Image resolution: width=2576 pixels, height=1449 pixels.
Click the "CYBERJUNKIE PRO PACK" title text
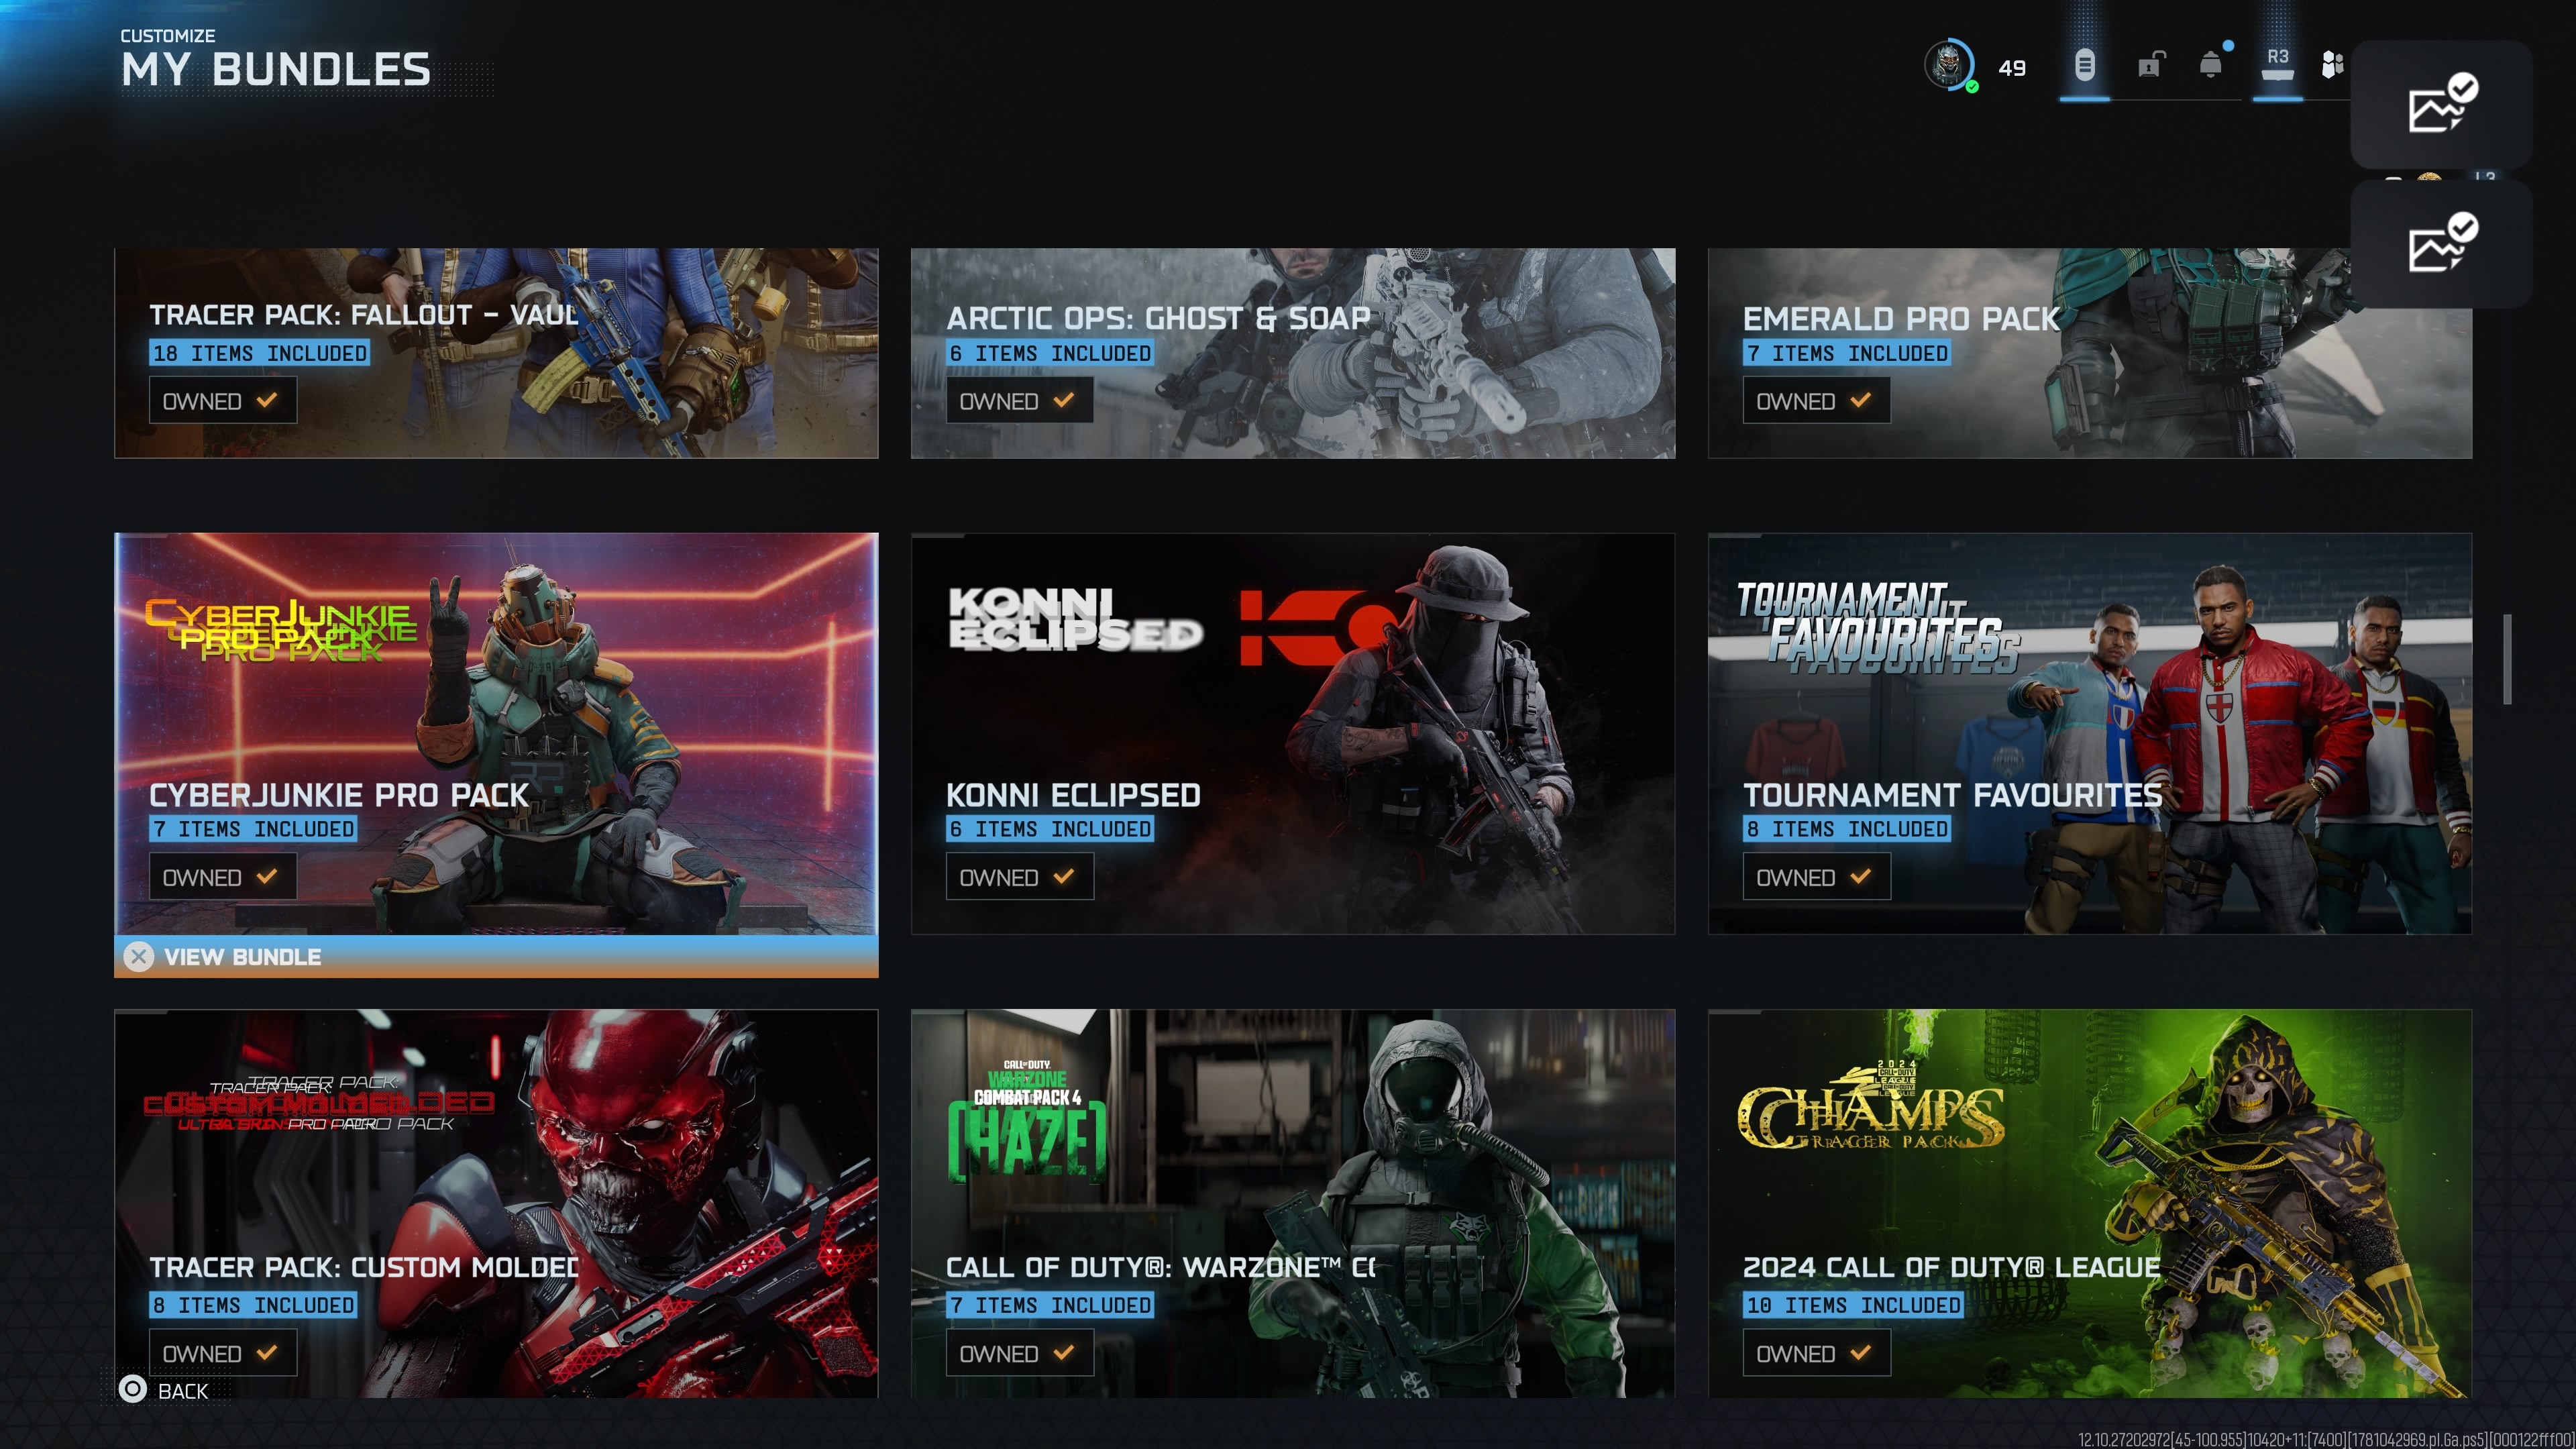pyautogui.click(x=339, y=795)
